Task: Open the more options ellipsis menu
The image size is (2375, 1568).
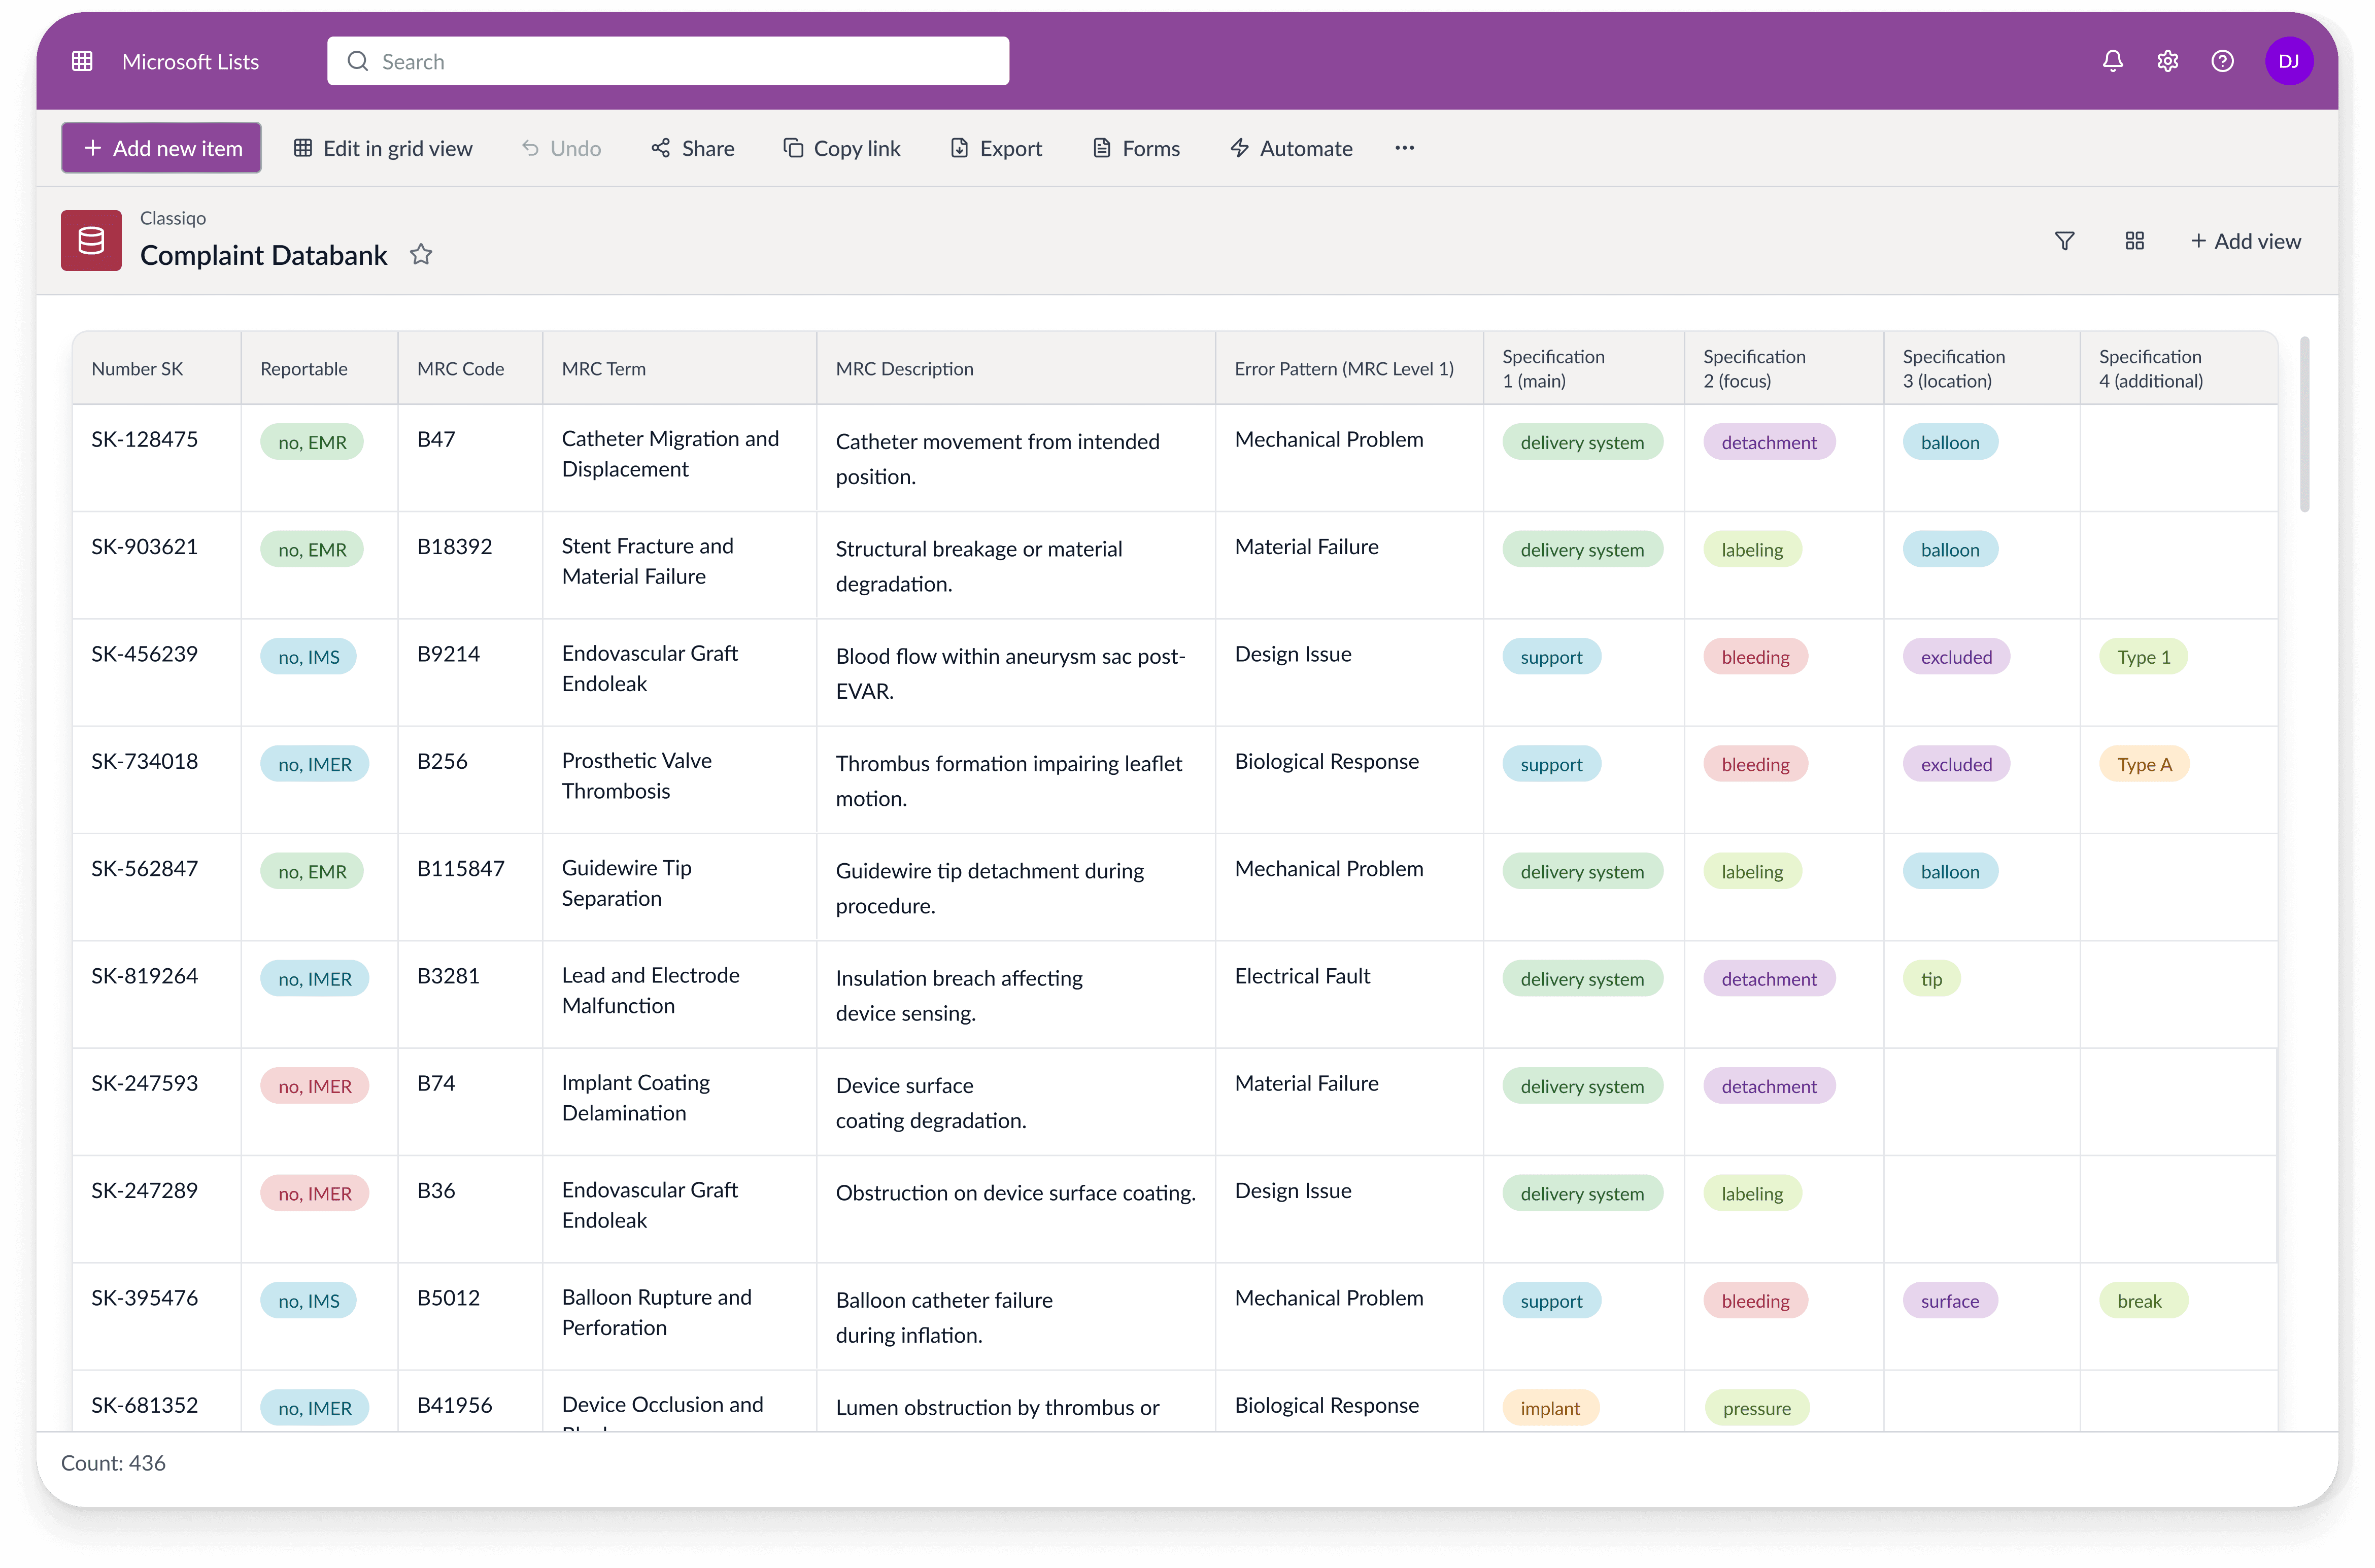Action: [1404, 148]
